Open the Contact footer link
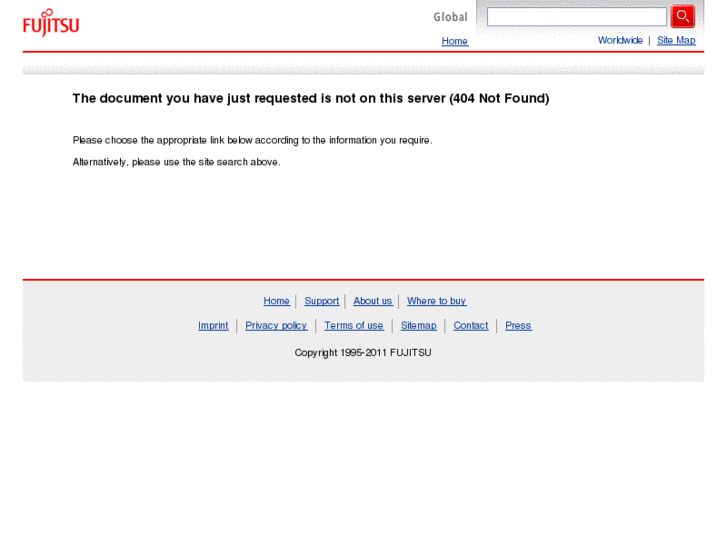Viewport: 727px width, 545px height. coord(471,326)
